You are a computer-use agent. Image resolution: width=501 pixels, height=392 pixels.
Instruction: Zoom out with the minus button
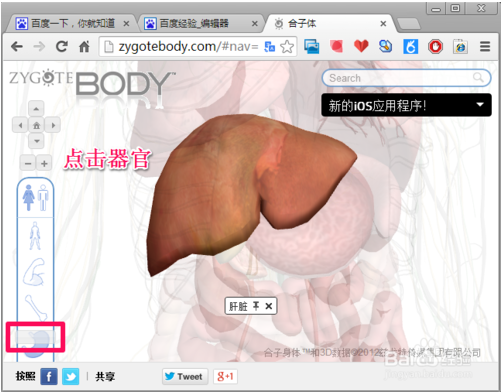28,163
